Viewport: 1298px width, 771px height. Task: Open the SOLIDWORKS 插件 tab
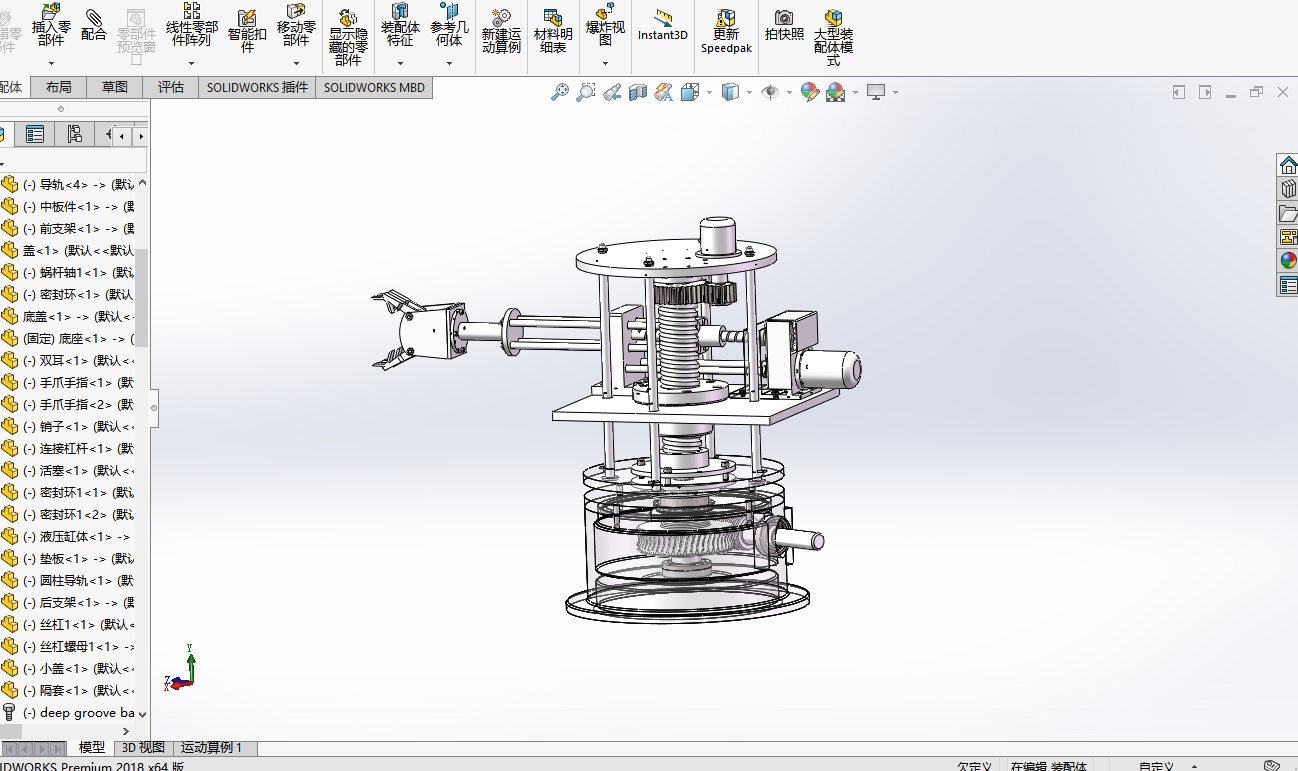(x=258, y=87)
